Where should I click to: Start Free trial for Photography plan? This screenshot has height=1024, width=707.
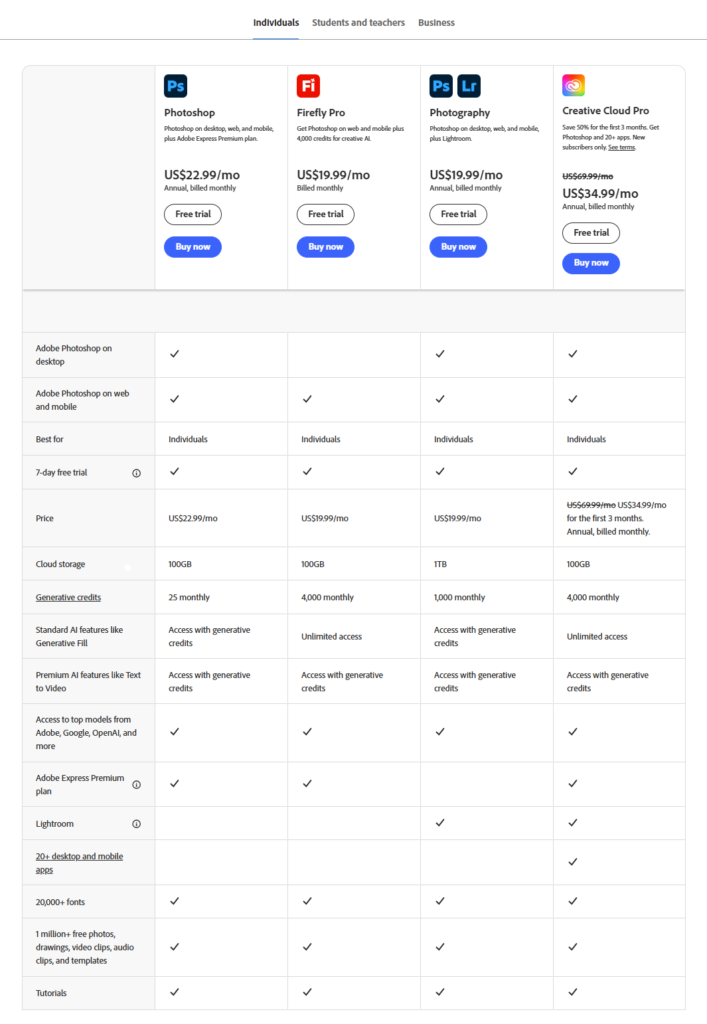click(458, 214)
